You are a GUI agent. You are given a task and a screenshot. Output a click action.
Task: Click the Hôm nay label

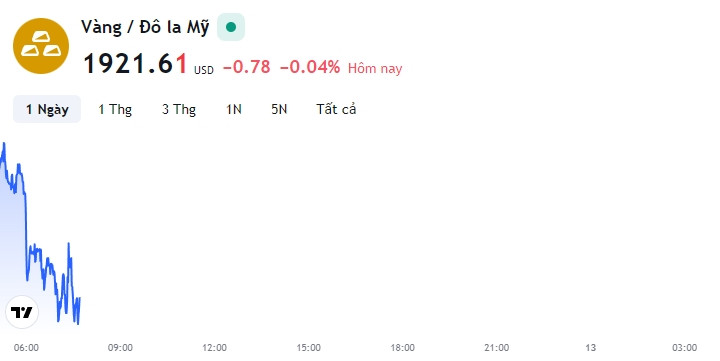pyautogui.click(x=375, y=68)
